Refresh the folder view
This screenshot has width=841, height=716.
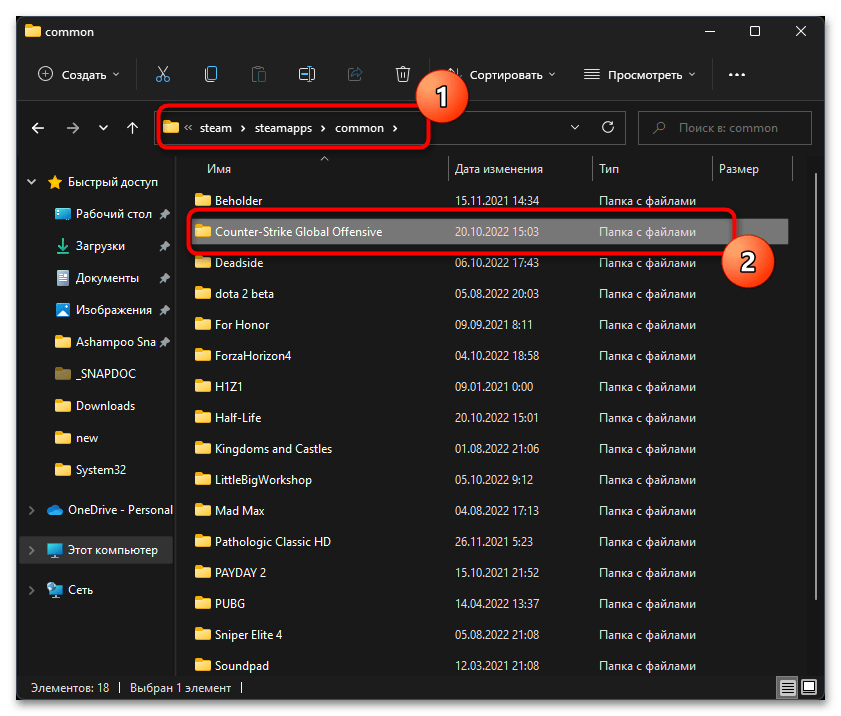[608, 127]
